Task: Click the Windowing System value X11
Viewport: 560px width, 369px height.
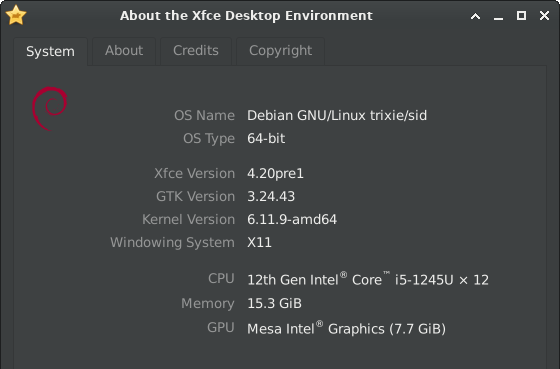Action: 259,243
